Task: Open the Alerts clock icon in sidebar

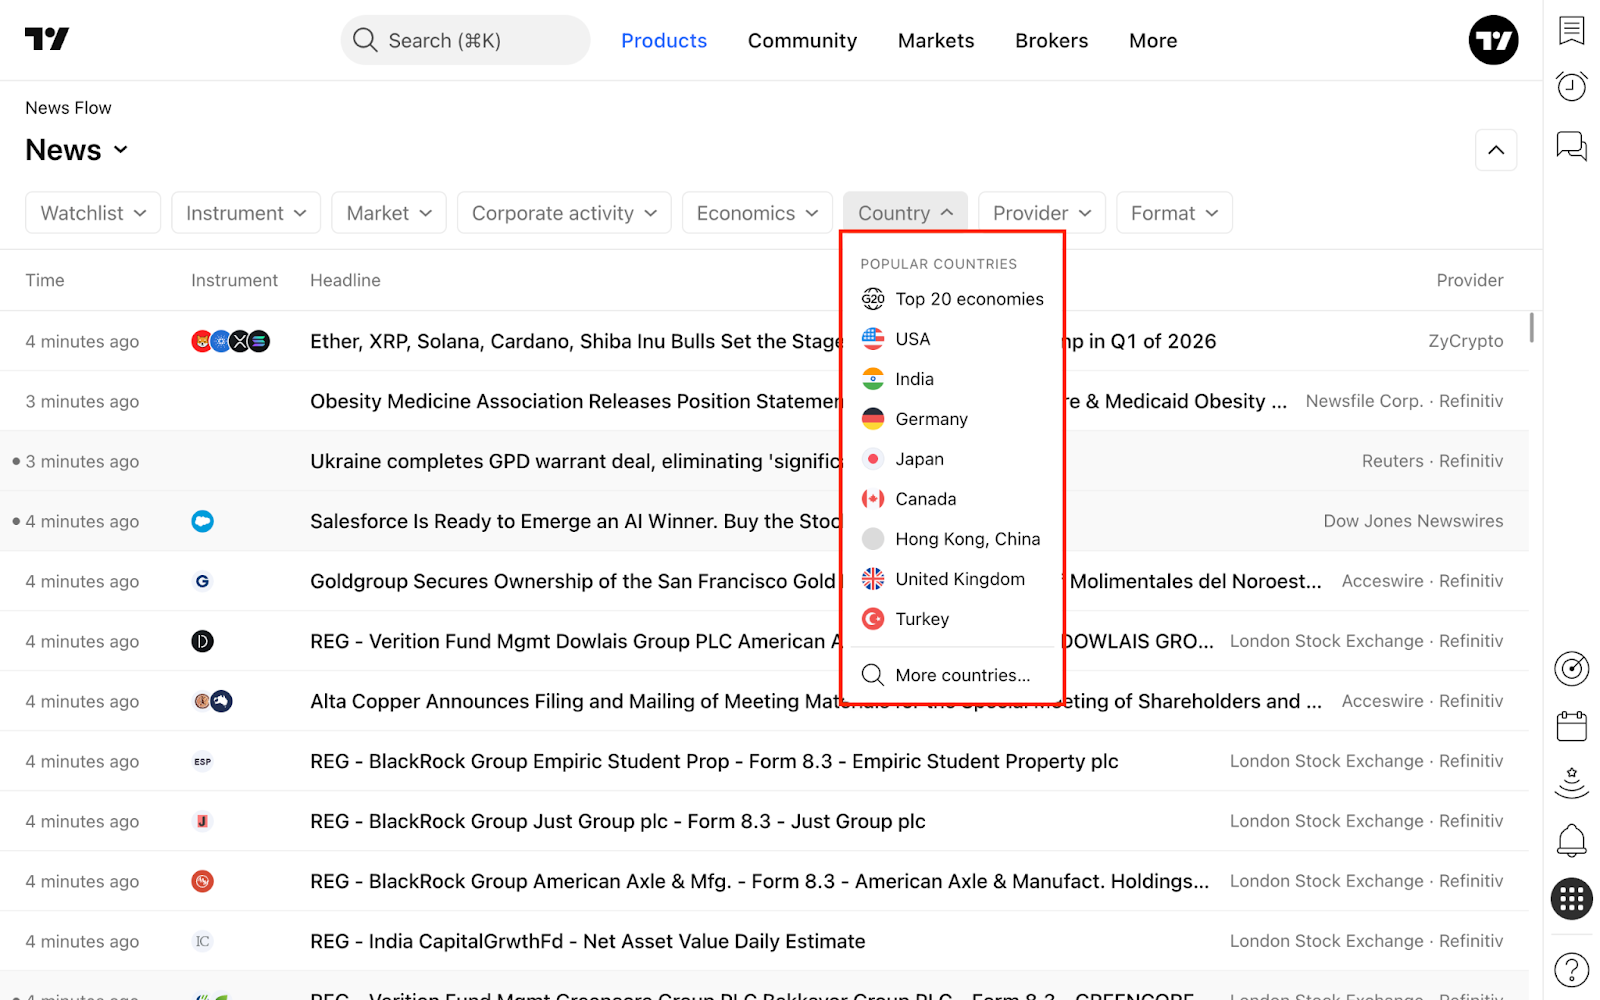Action: 1572,87
